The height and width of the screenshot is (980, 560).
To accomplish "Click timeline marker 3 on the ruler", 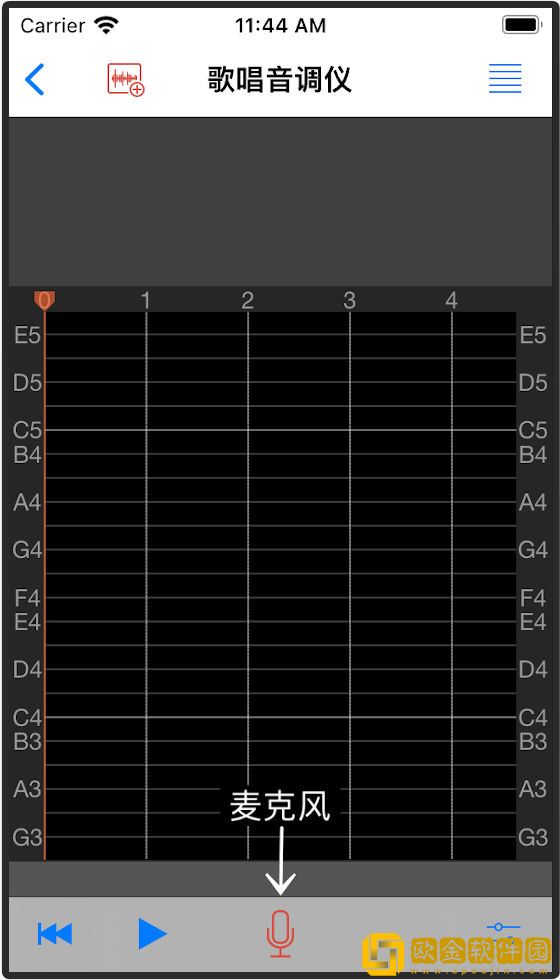I will pyautogui.click(x=349, y=301).
